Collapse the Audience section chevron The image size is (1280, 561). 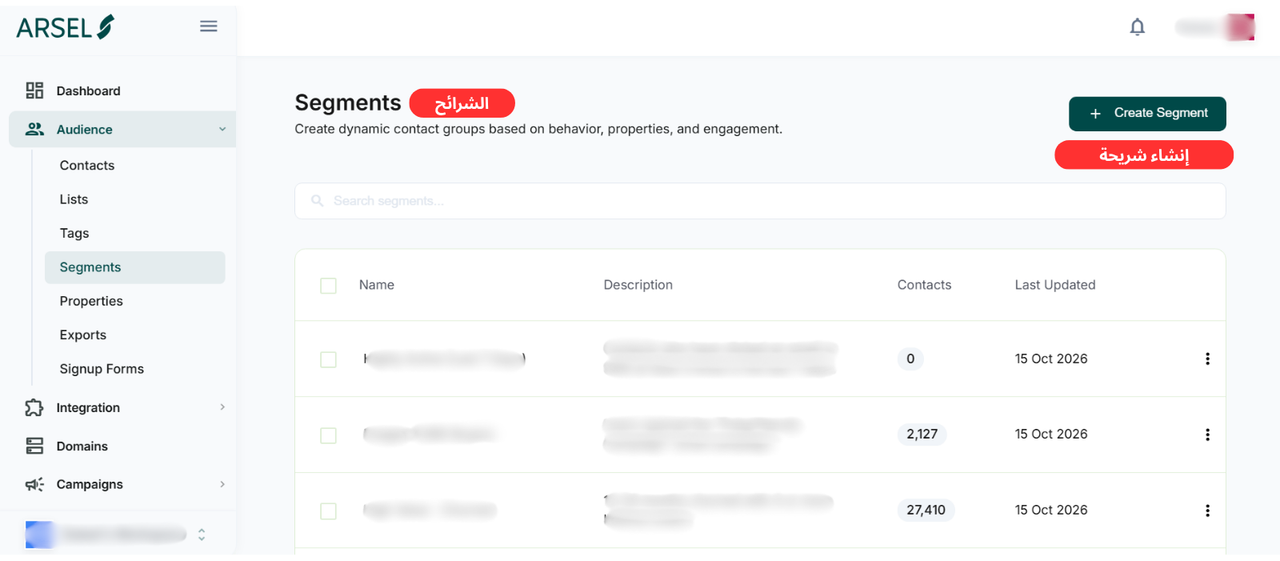222,129
